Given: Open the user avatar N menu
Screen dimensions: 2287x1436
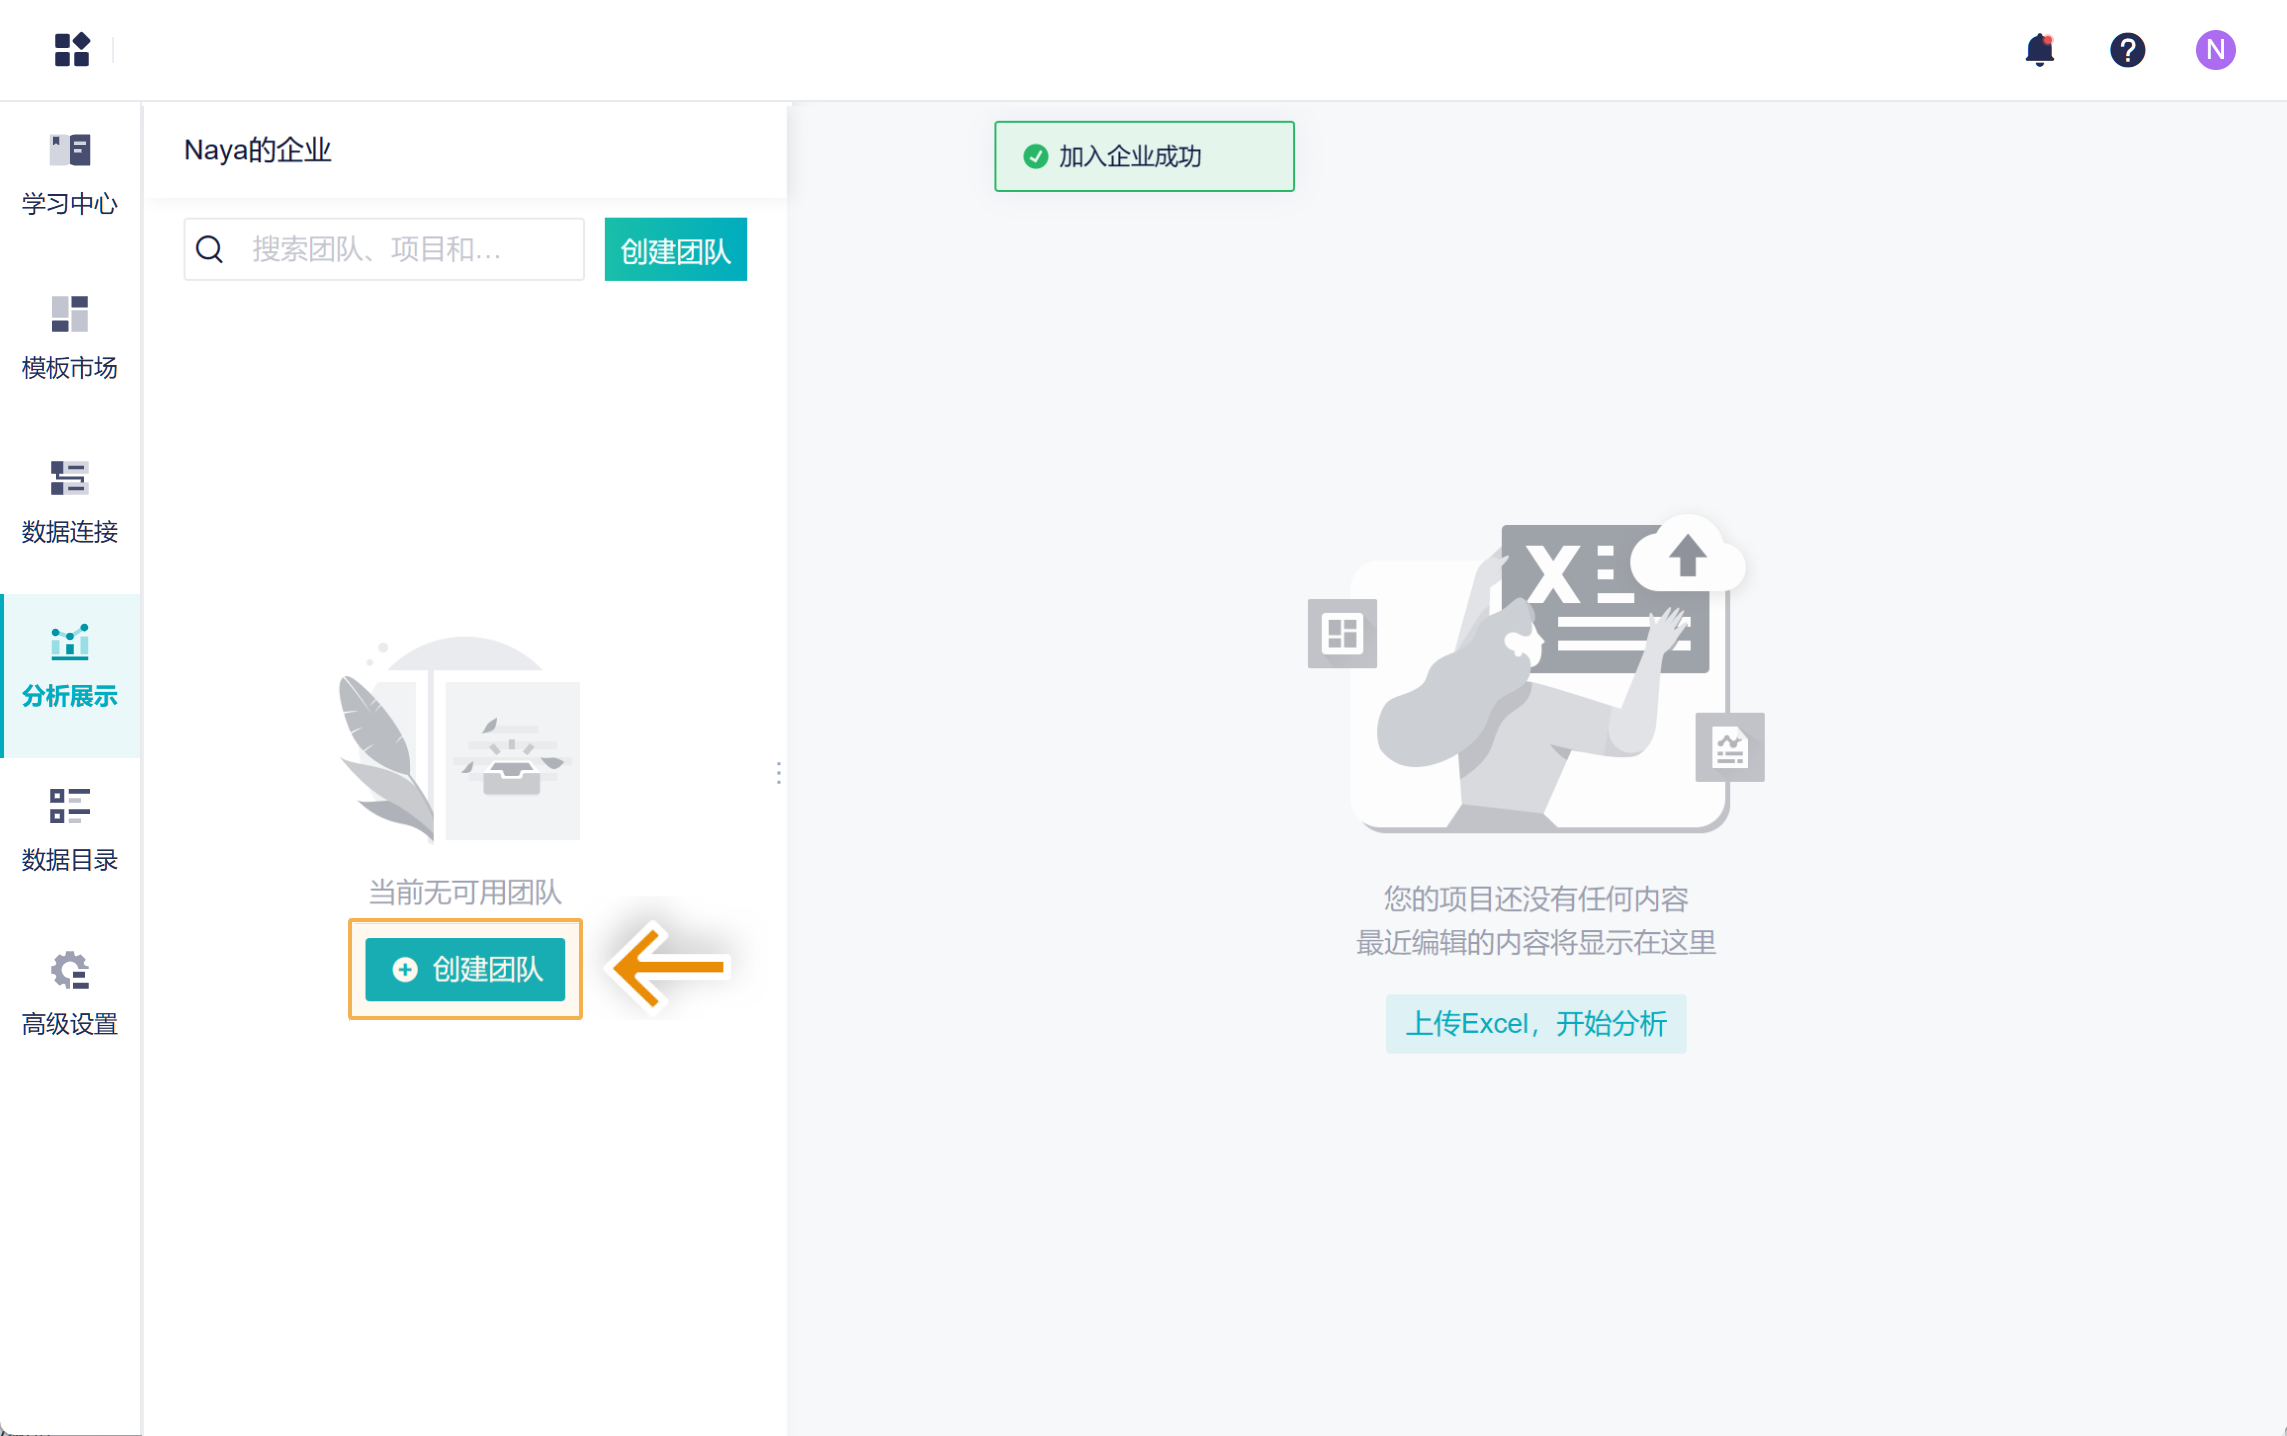Looking at the screenshot, I should click(x=2214, y=49).
